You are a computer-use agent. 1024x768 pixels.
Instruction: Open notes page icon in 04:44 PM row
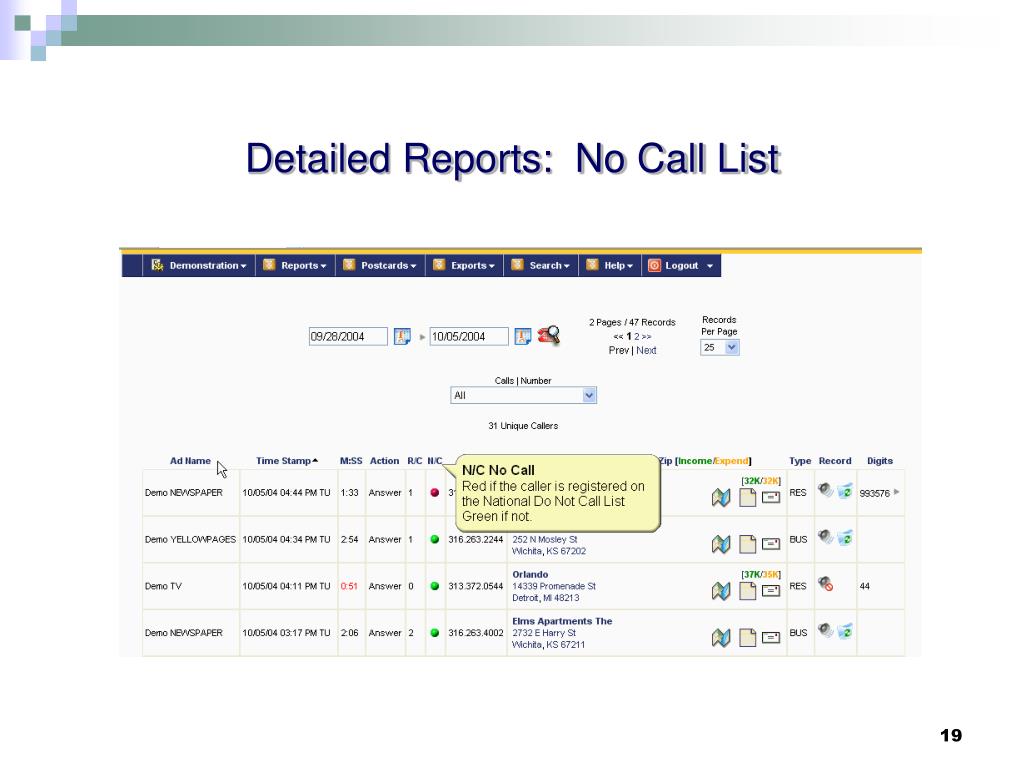pyautogui.click(x=747, y=498)
